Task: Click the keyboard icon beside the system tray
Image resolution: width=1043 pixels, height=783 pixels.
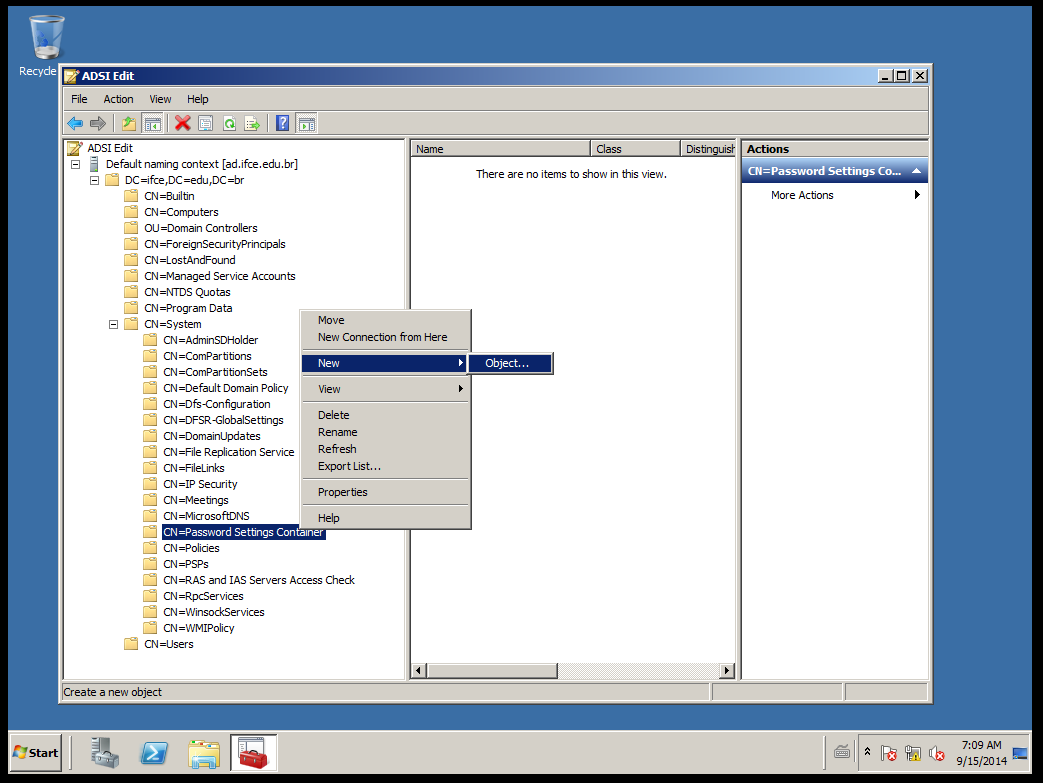Action: tap(842, 752)
